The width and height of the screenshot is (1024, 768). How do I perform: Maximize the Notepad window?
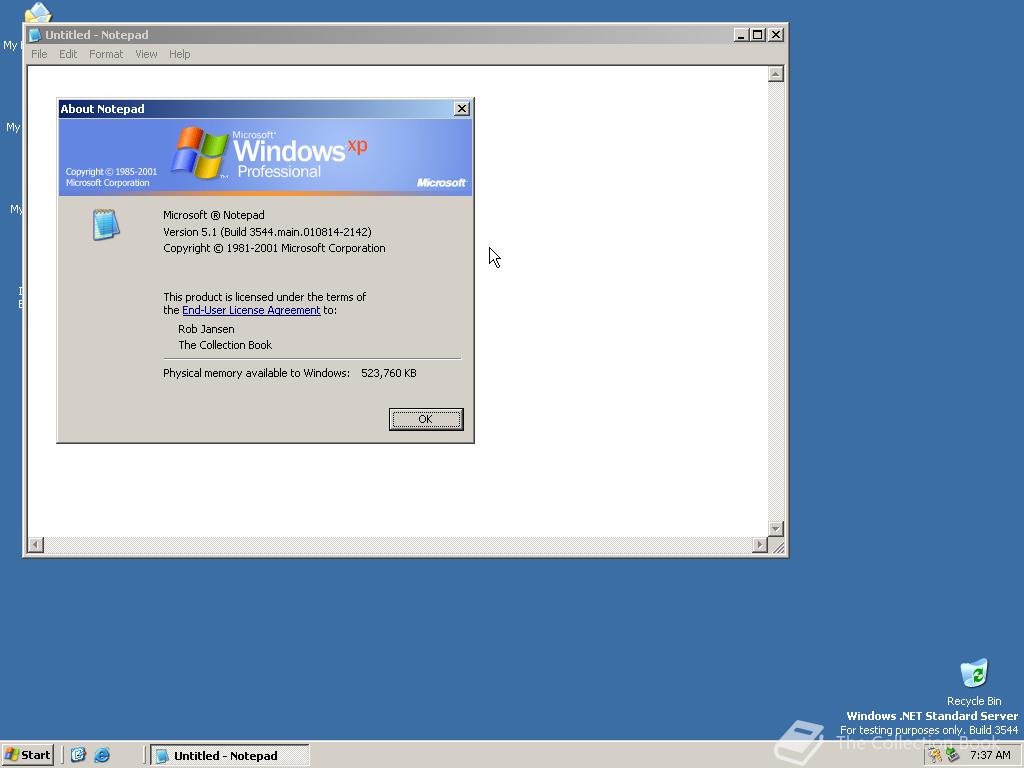758,35
